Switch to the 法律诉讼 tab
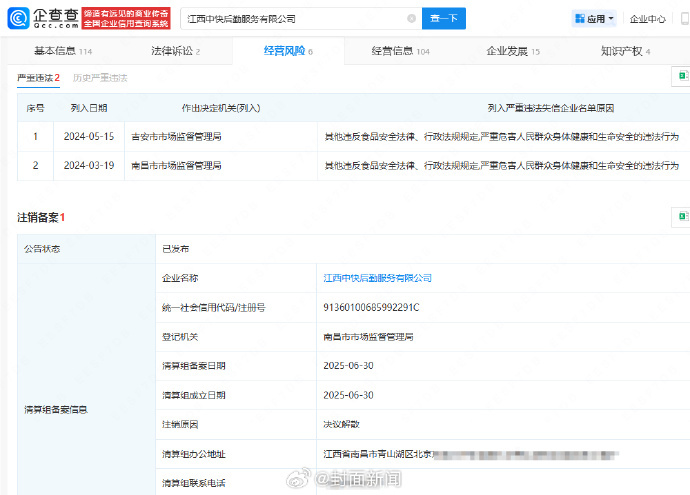 click(175, 51)
